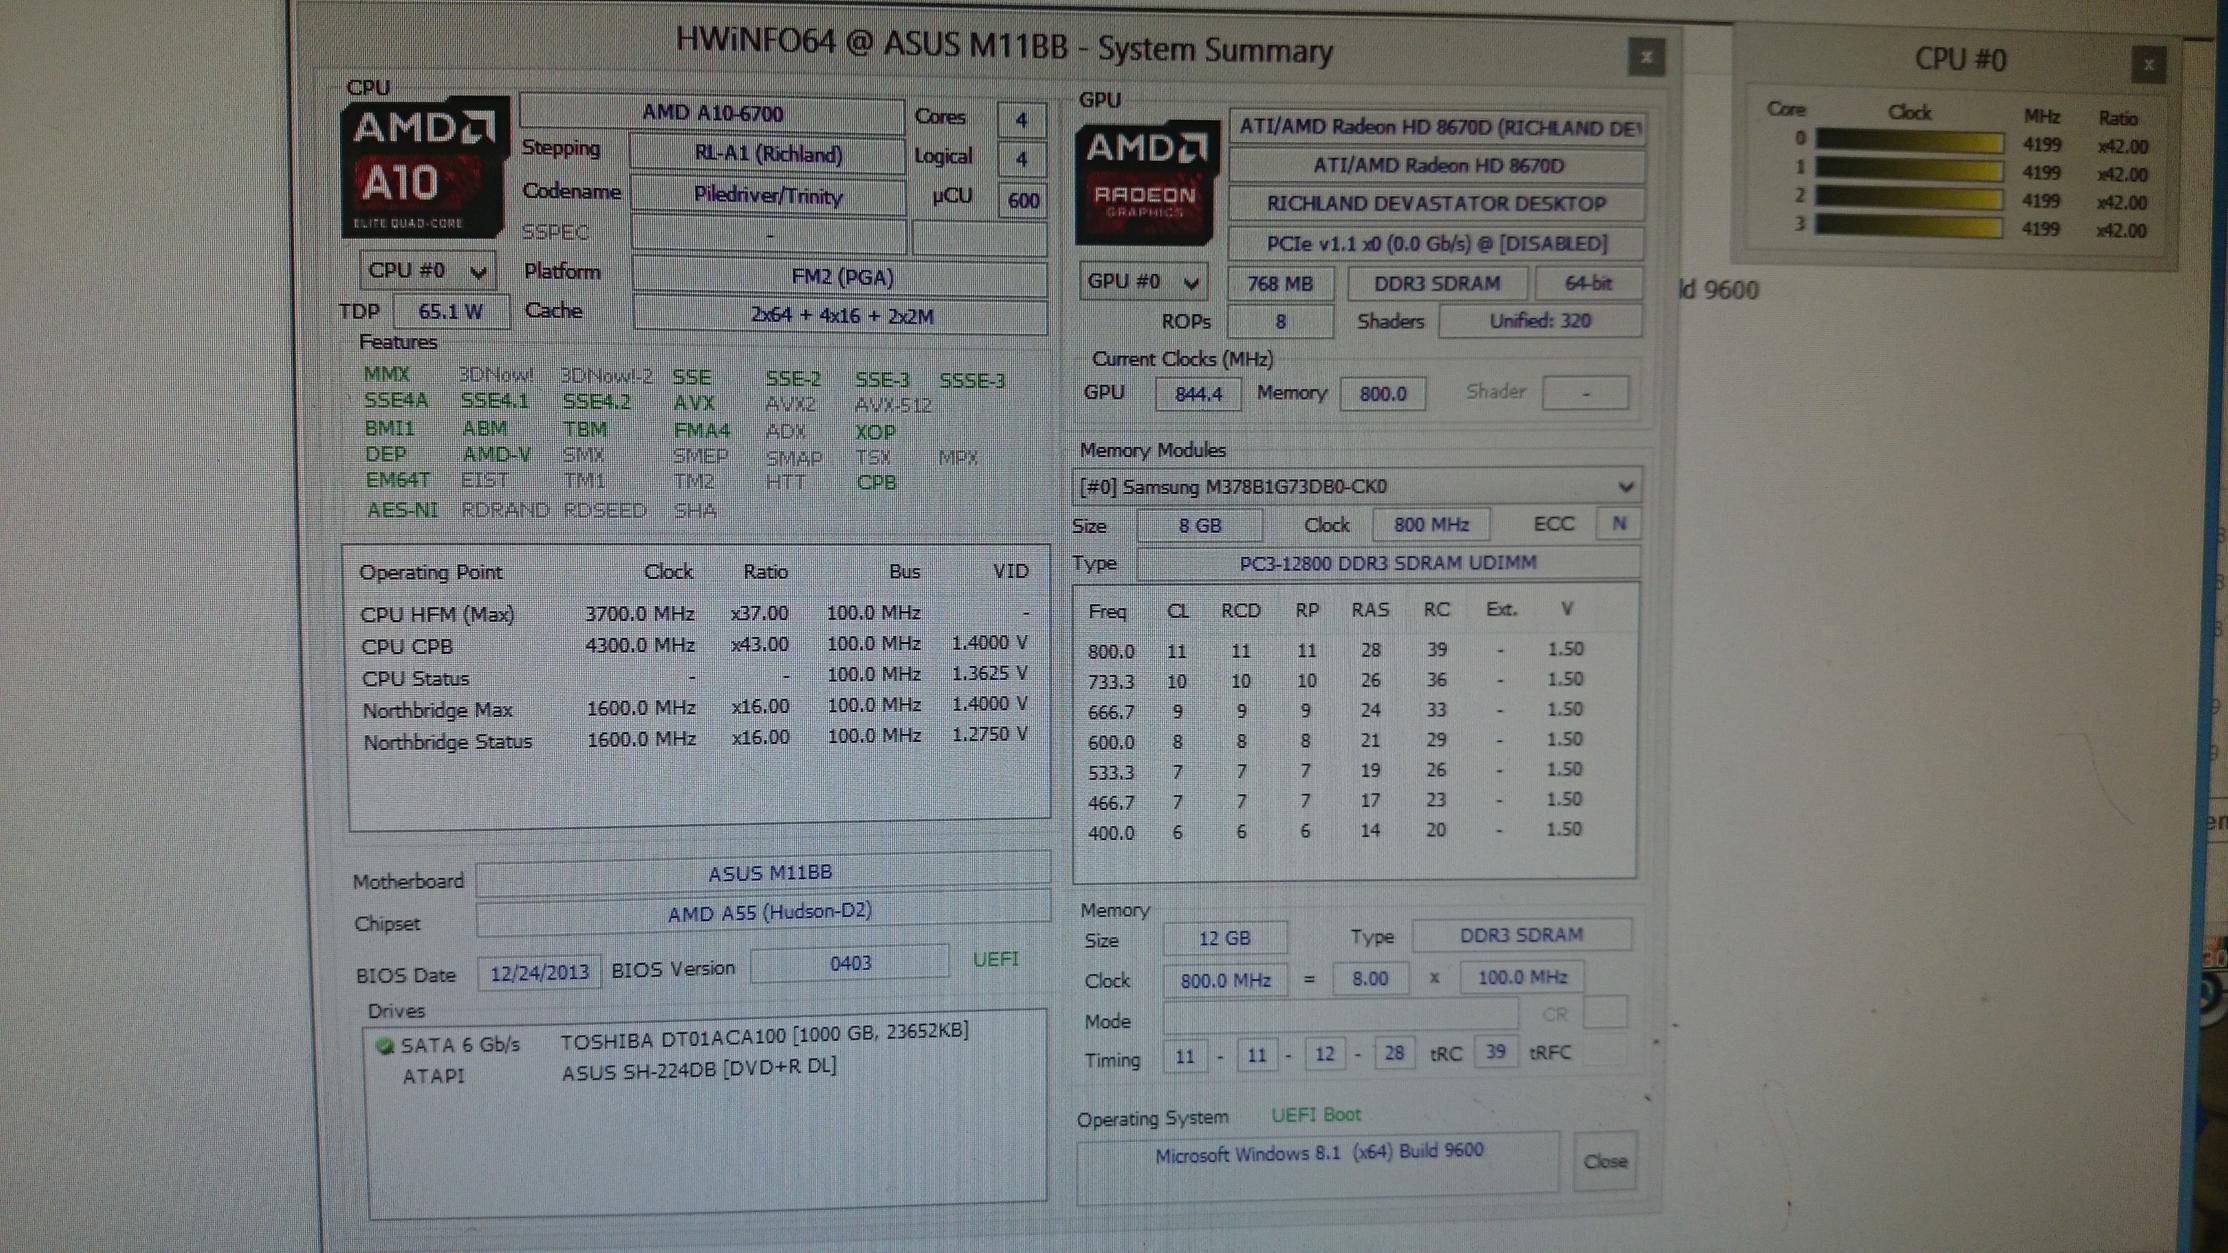This screenshot has width=2228, height=1253.
Task: Click the GPU clock value 844.4
Action: (1197, 394)
